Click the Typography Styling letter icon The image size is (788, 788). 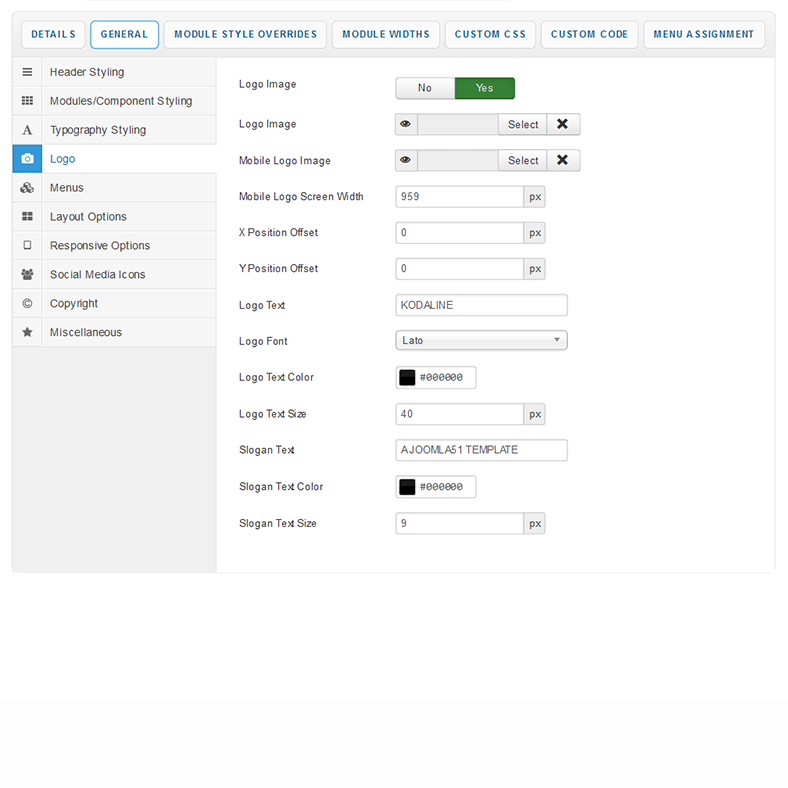coord(27,130)
